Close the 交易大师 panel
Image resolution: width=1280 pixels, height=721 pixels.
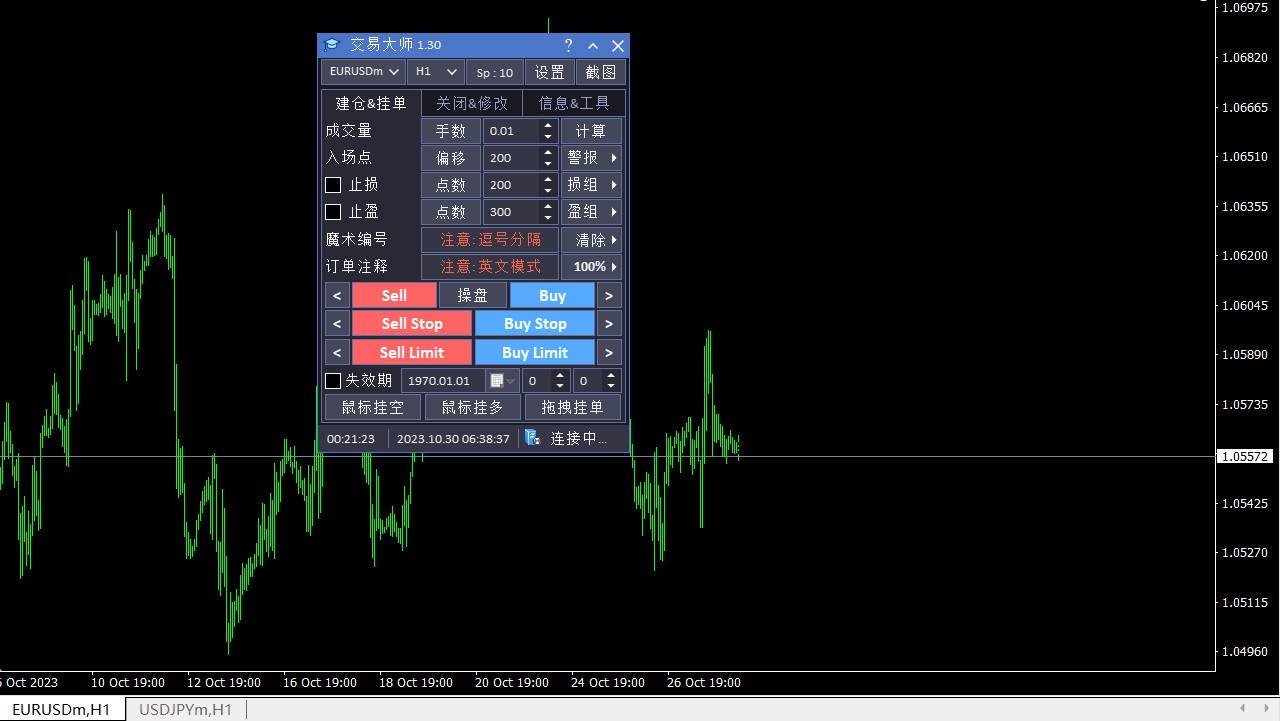(x=618, y=45)
